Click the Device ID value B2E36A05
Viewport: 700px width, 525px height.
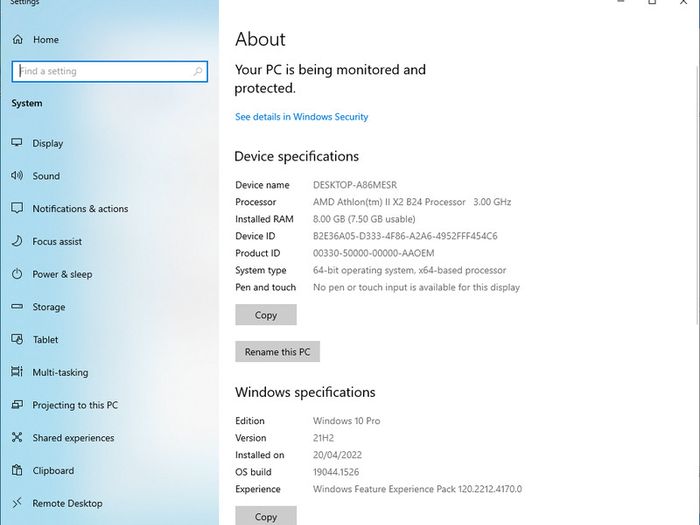[405, 236]
